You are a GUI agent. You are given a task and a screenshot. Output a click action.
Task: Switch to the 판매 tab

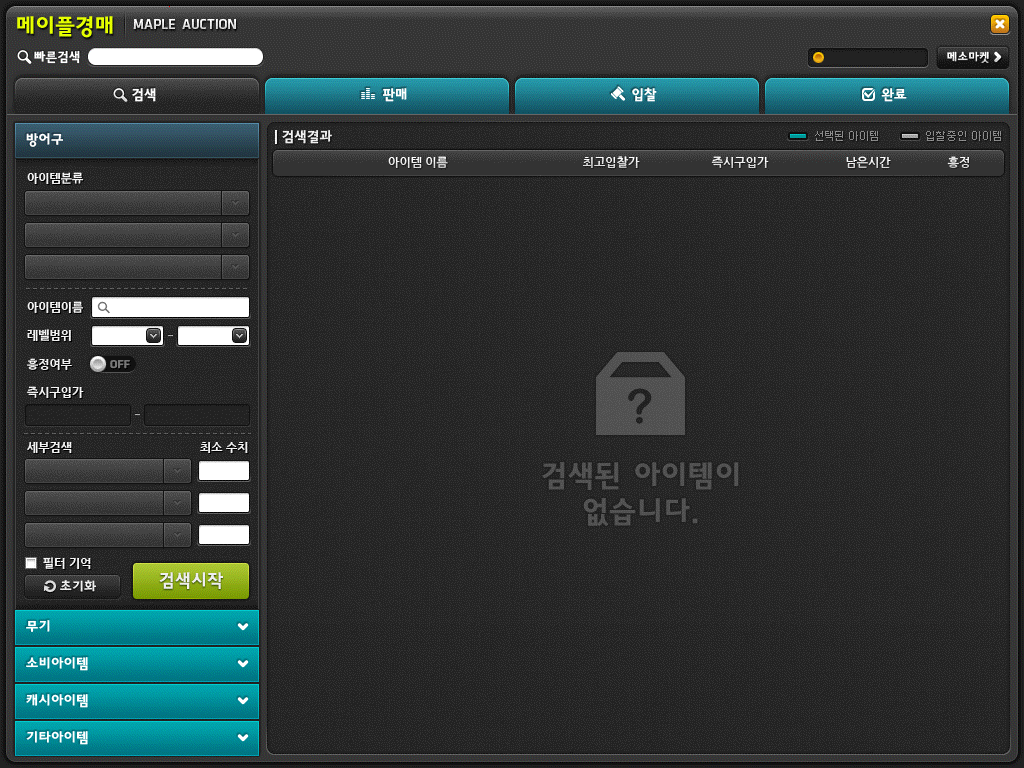pos(387,95)
